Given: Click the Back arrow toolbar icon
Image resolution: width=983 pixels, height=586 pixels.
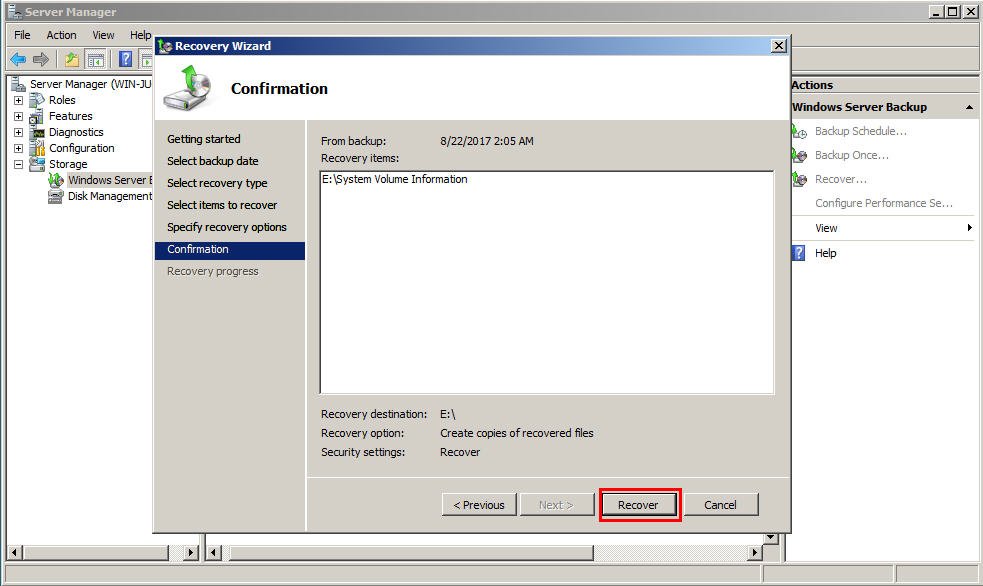Looking at the screenshot, I should 18,60.
